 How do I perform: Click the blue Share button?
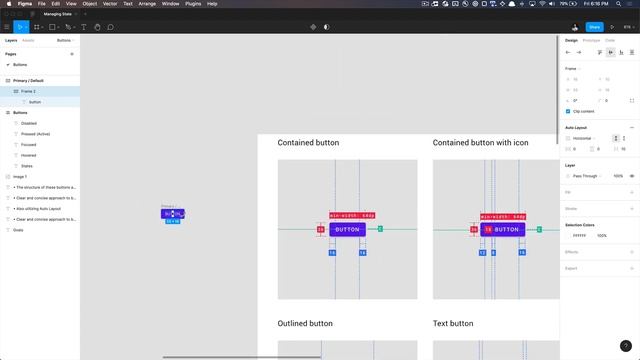click(594, 27)
